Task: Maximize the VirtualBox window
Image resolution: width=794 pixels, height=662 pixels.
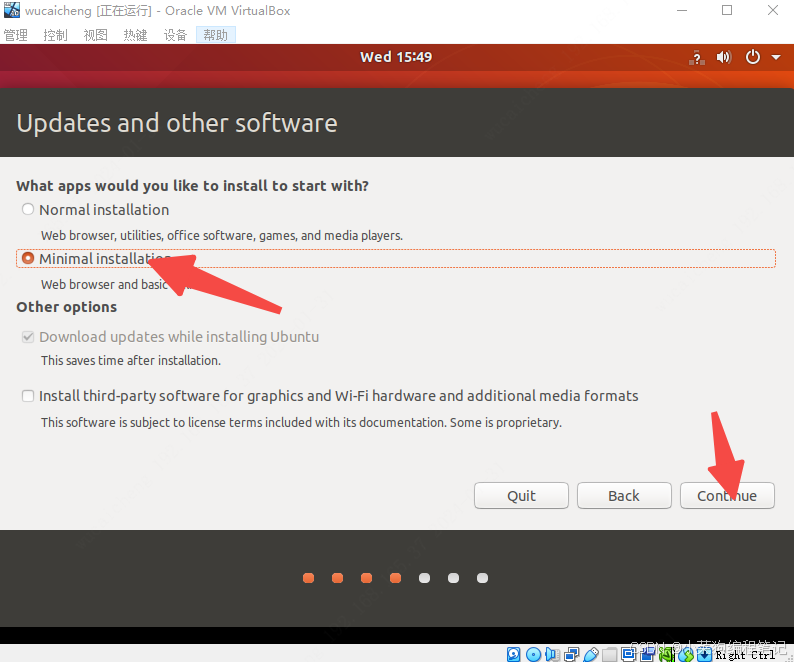Action: tap(727, 10)
